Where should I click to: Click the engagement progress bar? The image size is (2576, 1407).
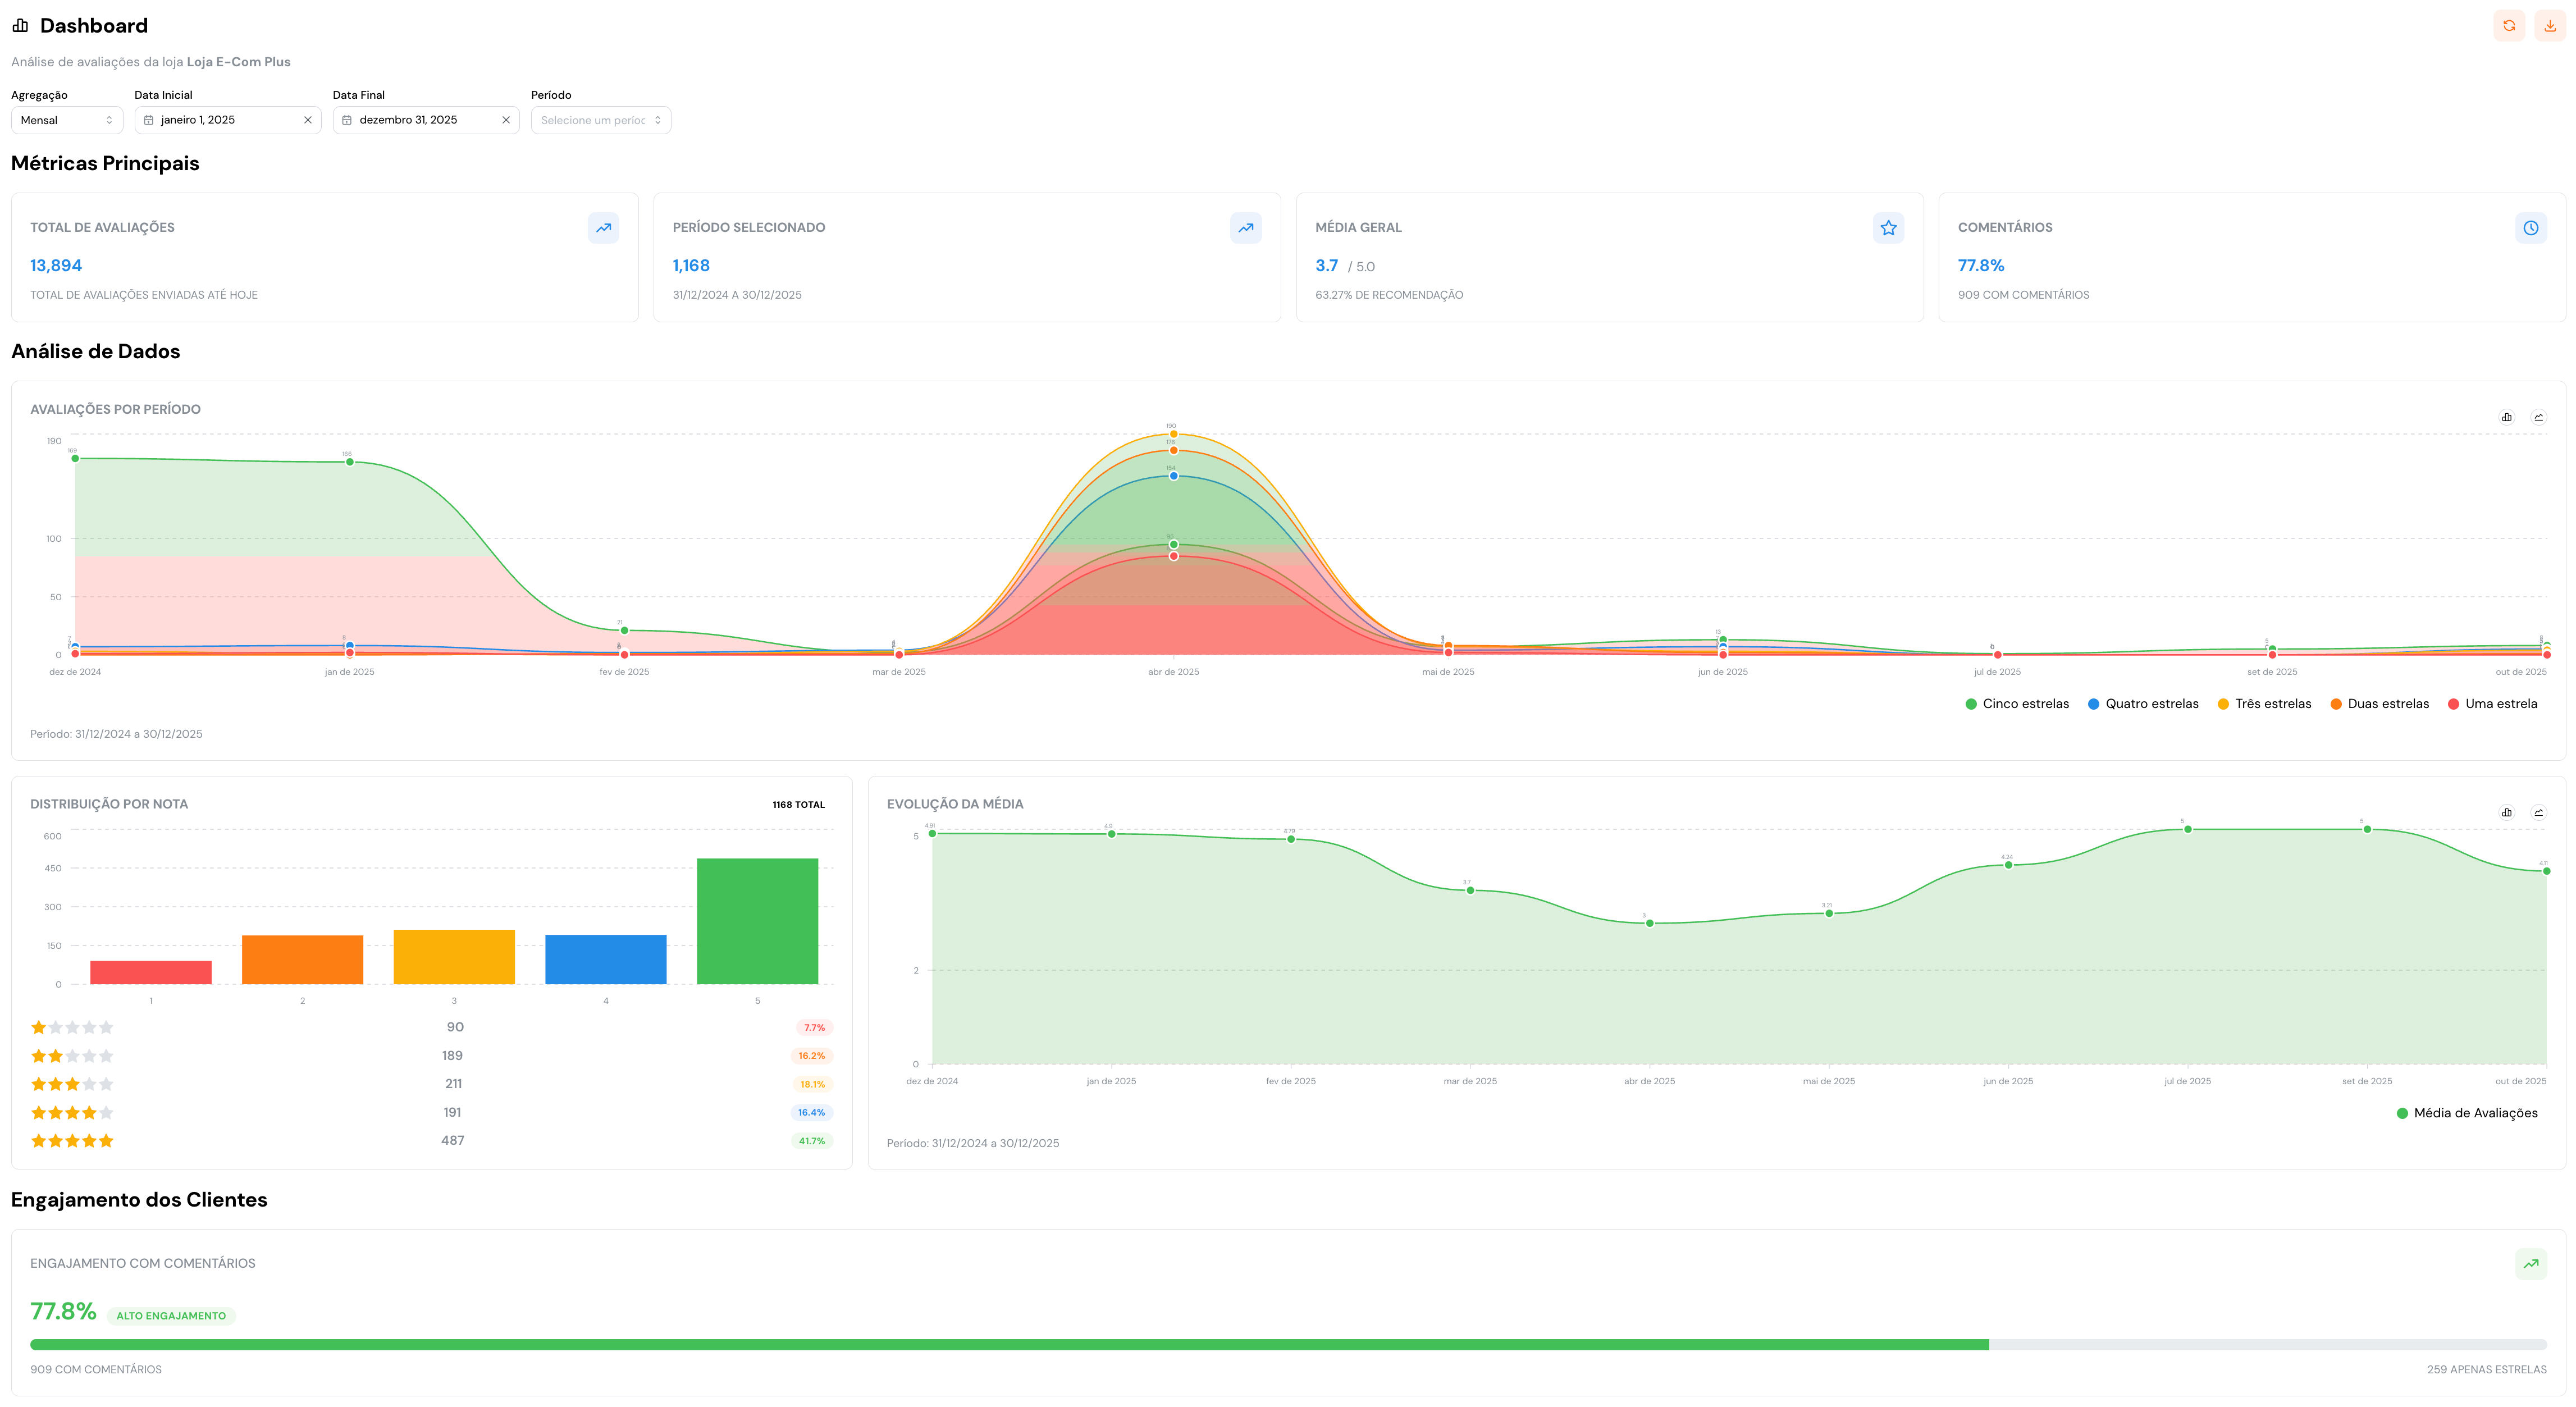(1288, 1345)
